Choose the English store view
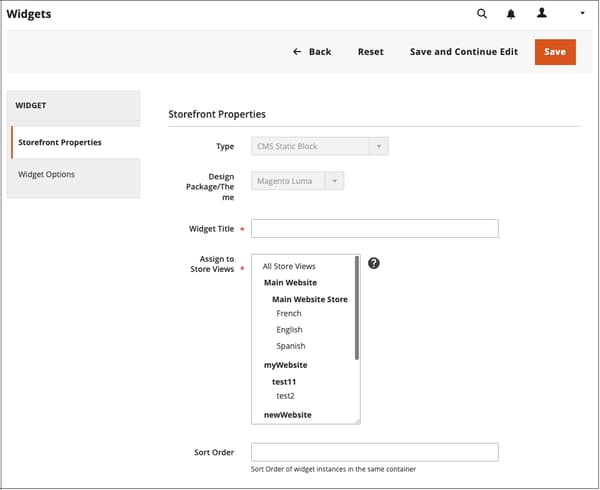This screenshot has width=600, height=490. [x=289, y=329]
